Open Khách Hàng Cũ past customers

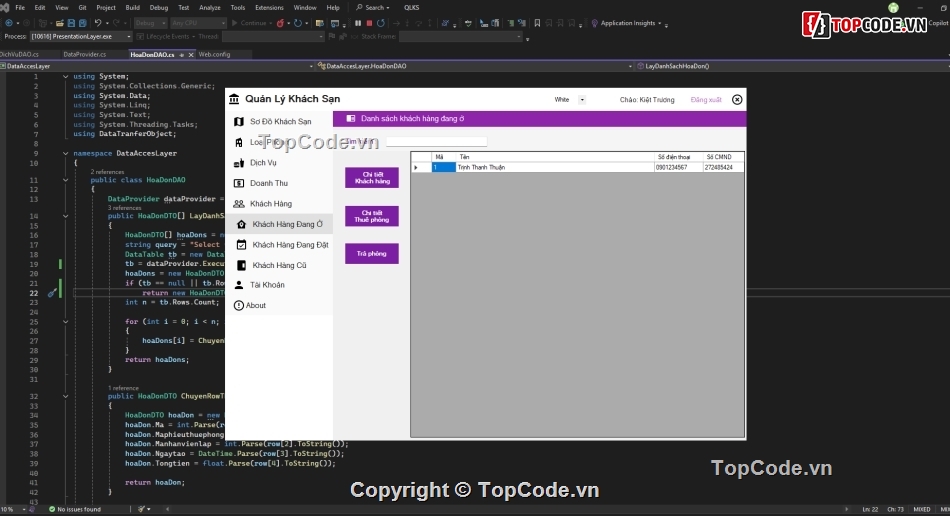tap(279, 265)
